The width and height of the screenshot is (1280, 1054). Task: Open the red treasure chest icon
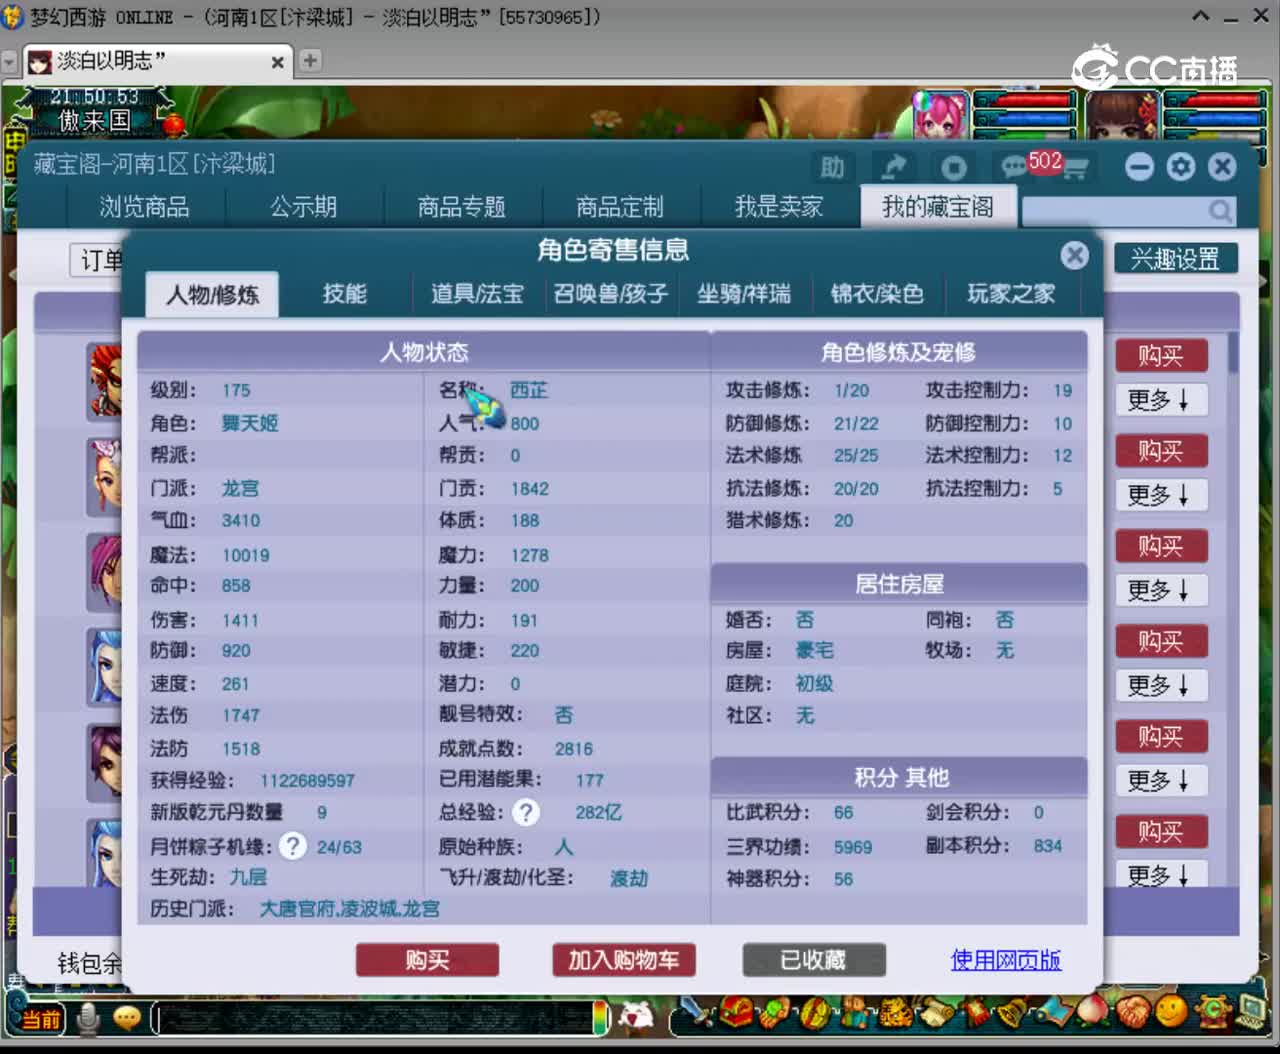click(x=738, y=1013)
